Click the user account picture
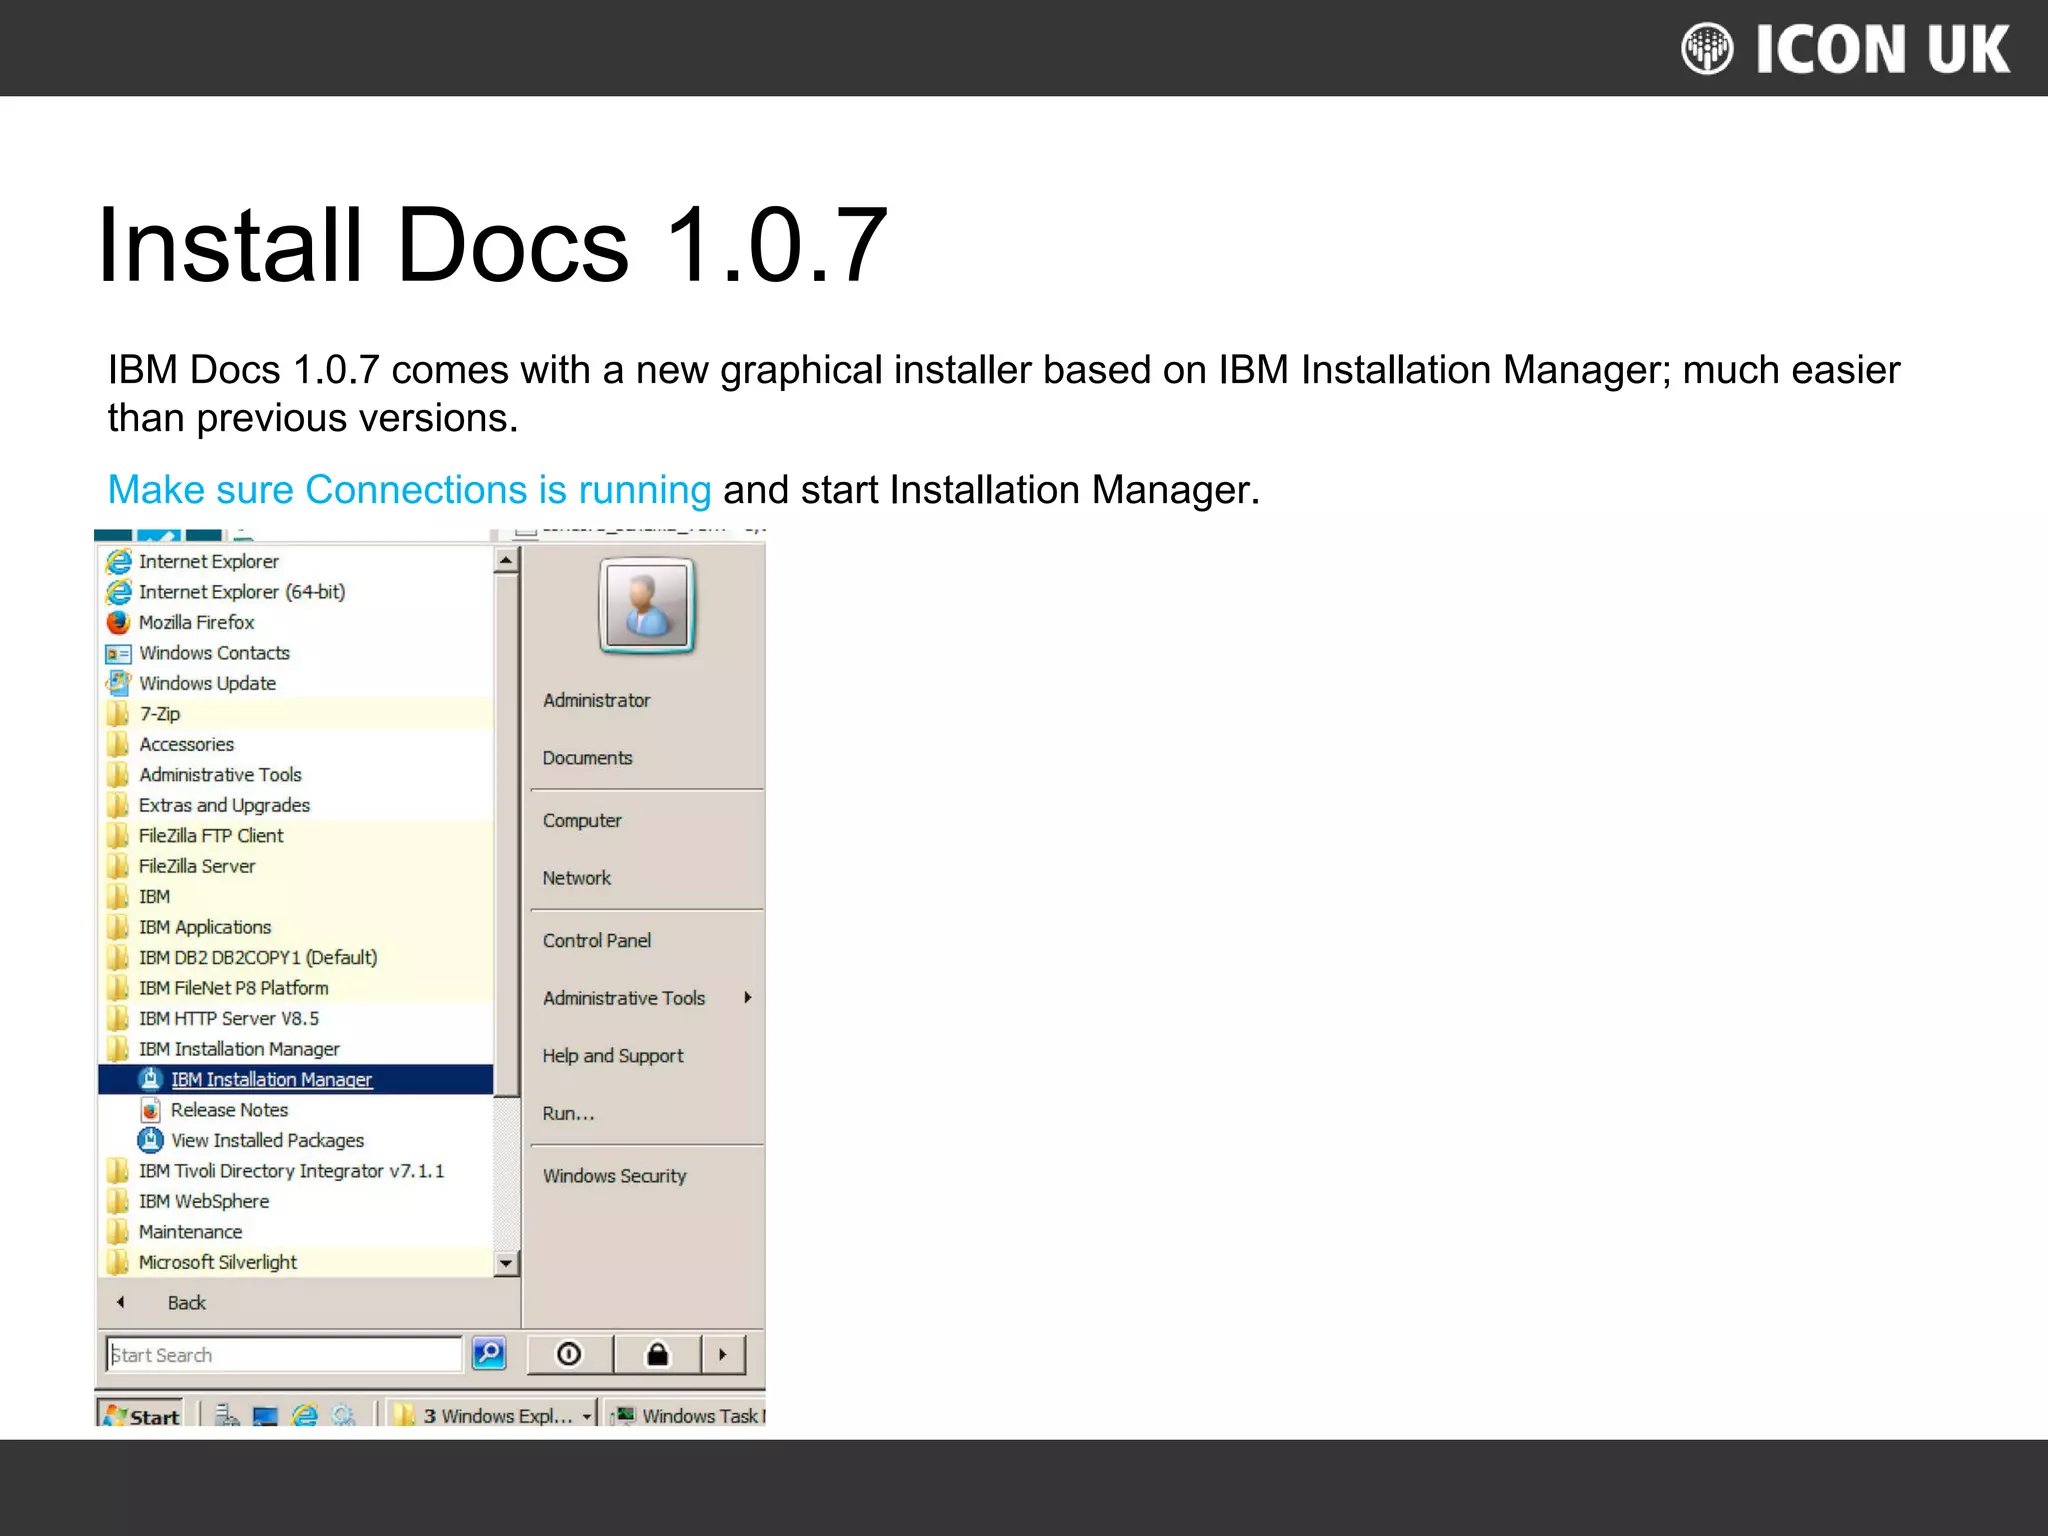Image resolution: width=2048 pixels, height=1536 pixels. pos(646,606)
